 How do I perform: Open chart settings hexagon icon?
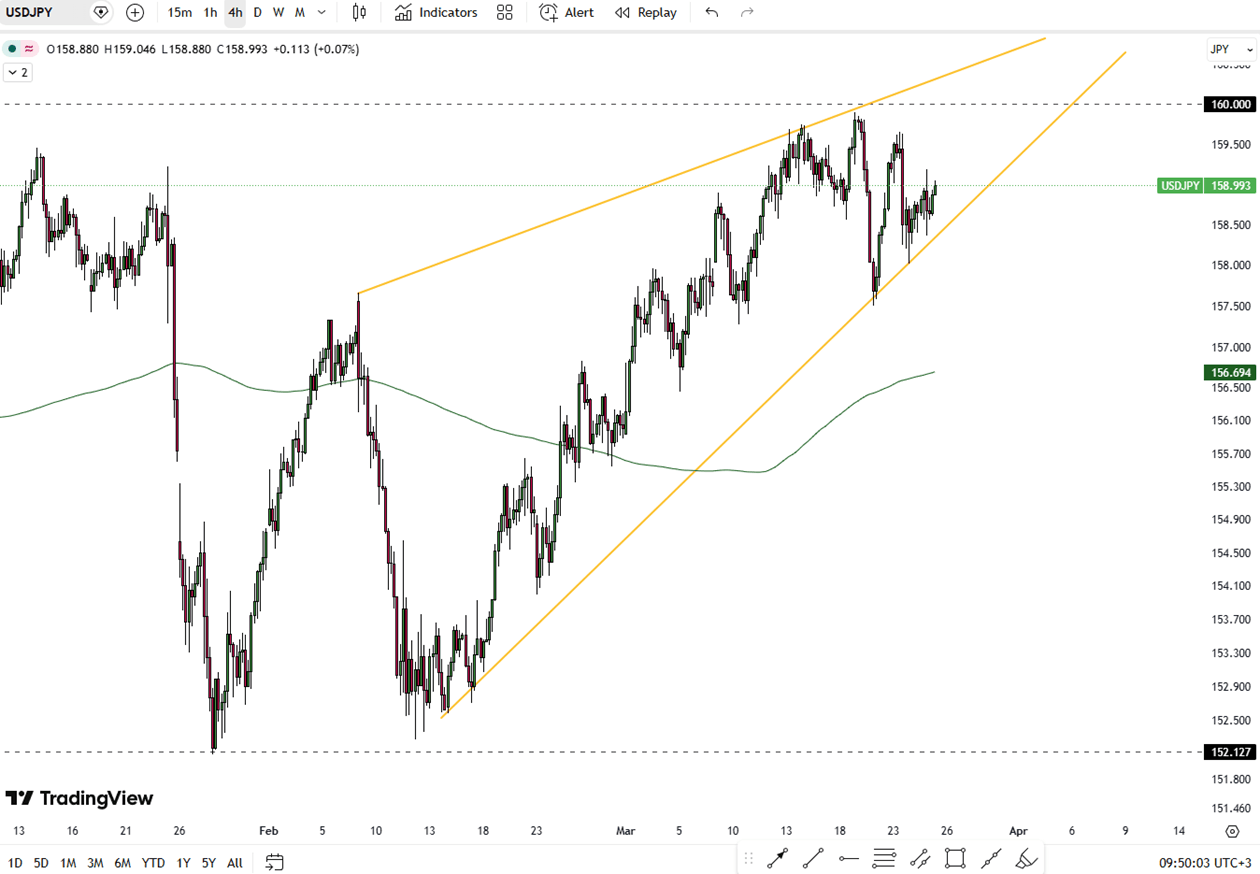(1232, 831)
